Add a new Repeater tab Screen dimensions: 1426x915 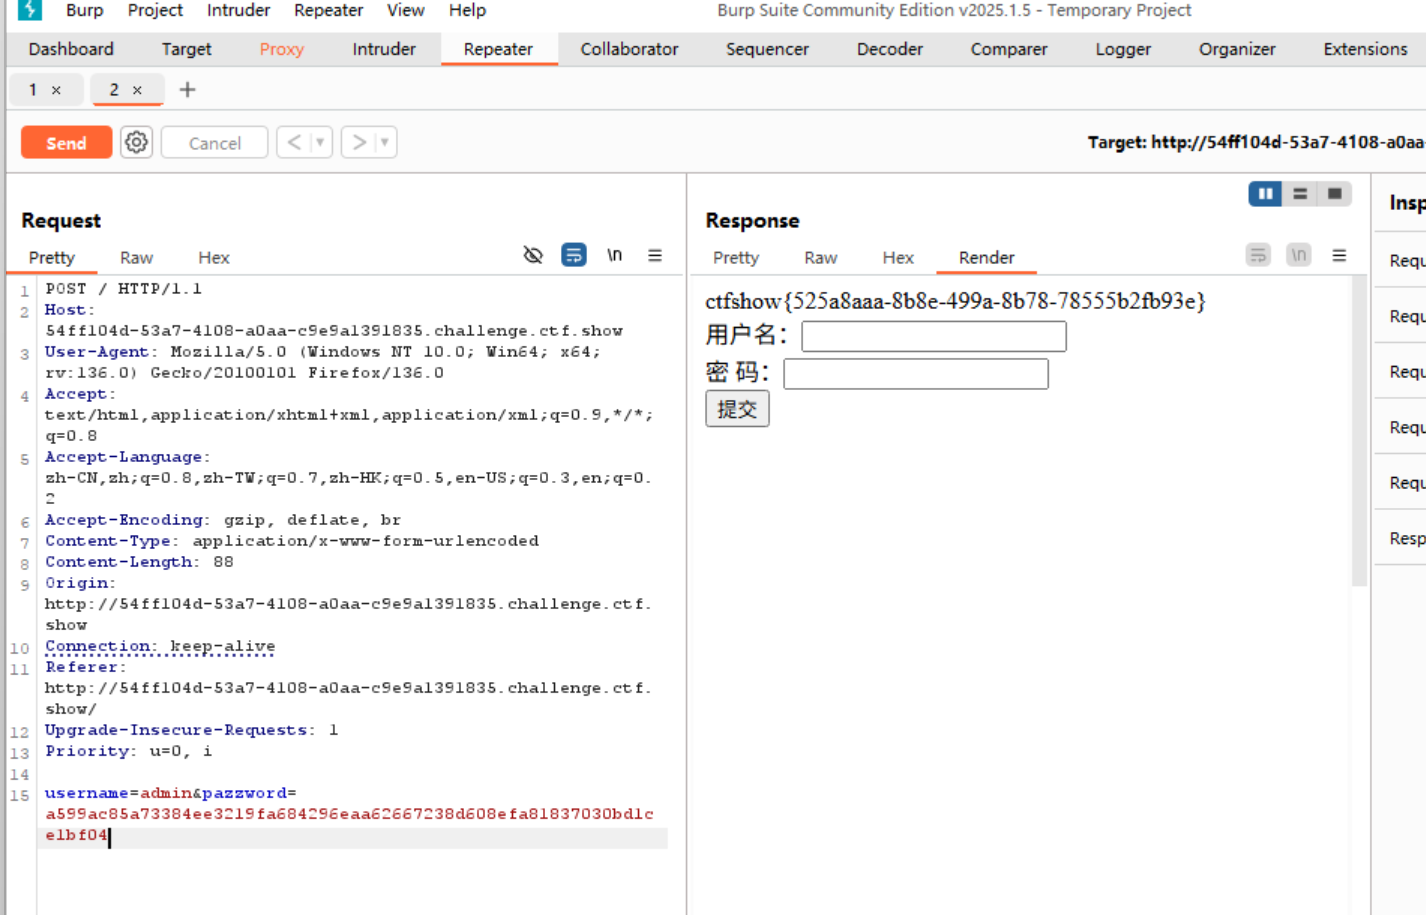tap(187, 90)
